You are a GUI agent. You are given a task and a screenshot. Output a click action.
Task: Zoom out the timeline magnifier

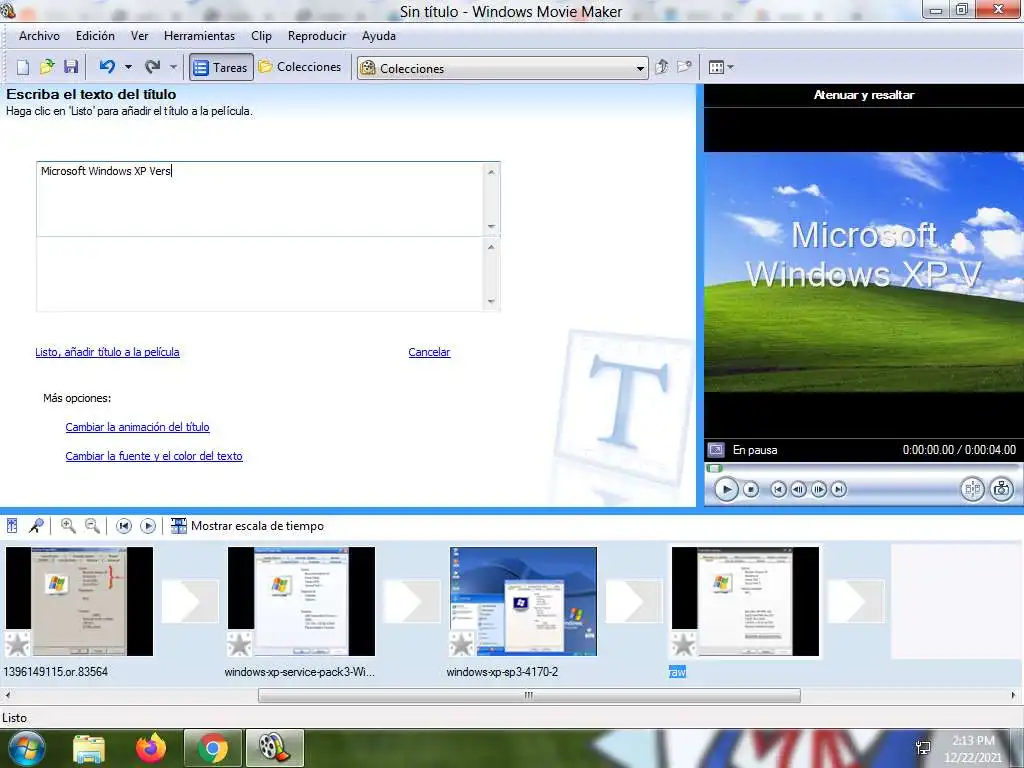click(93, 526)
